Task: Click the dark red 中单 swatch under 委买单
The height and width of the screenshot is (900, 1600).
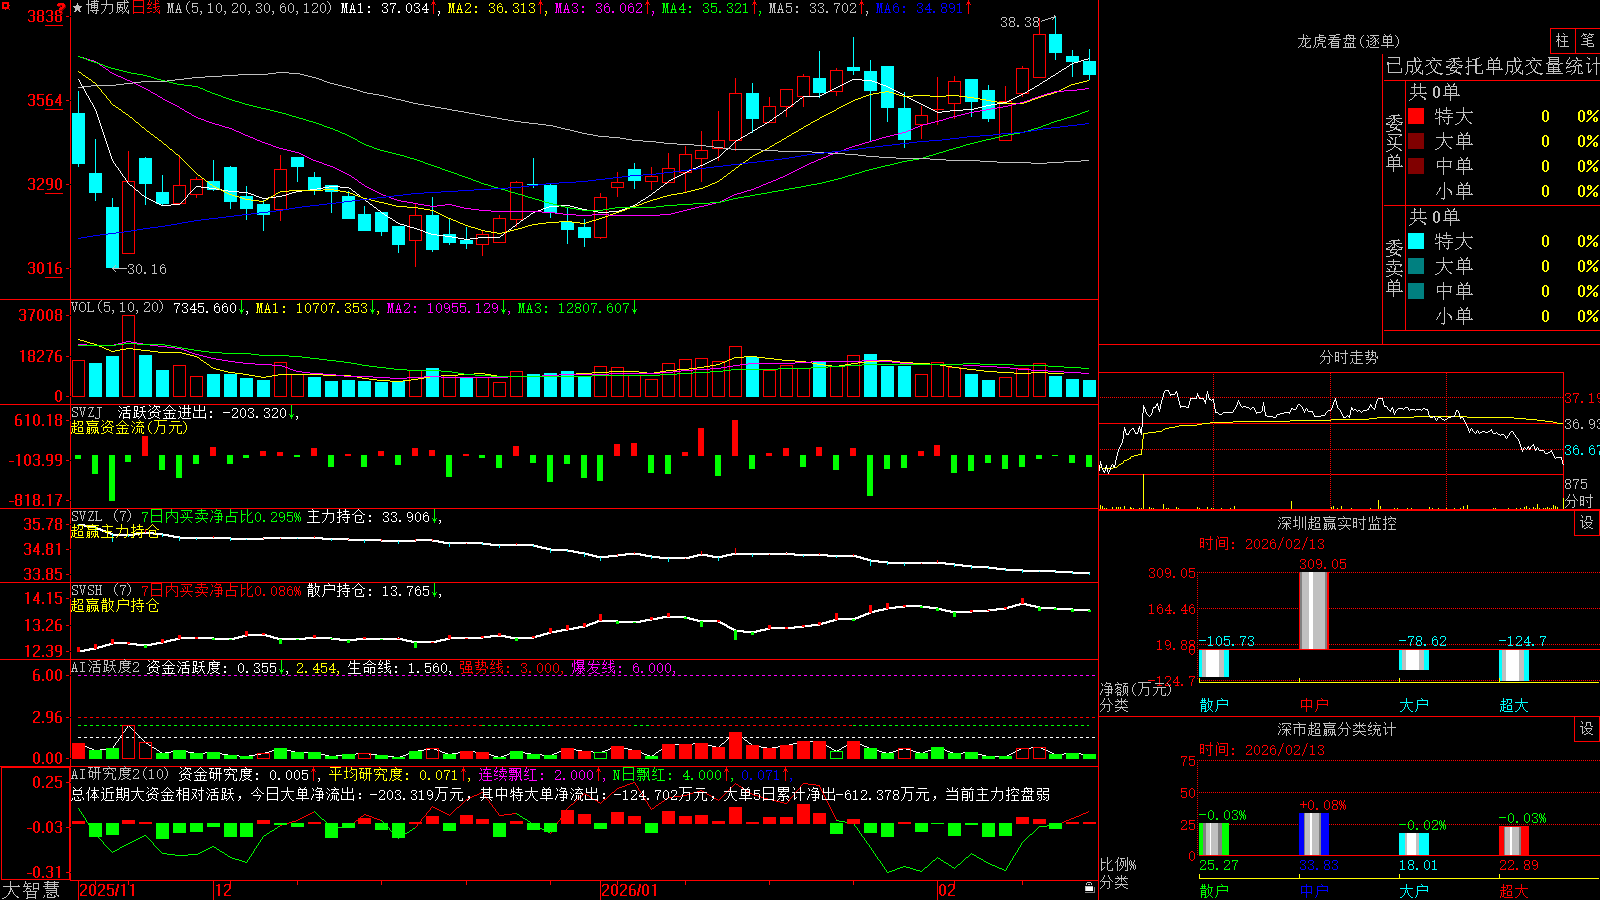Action: 1416,166
